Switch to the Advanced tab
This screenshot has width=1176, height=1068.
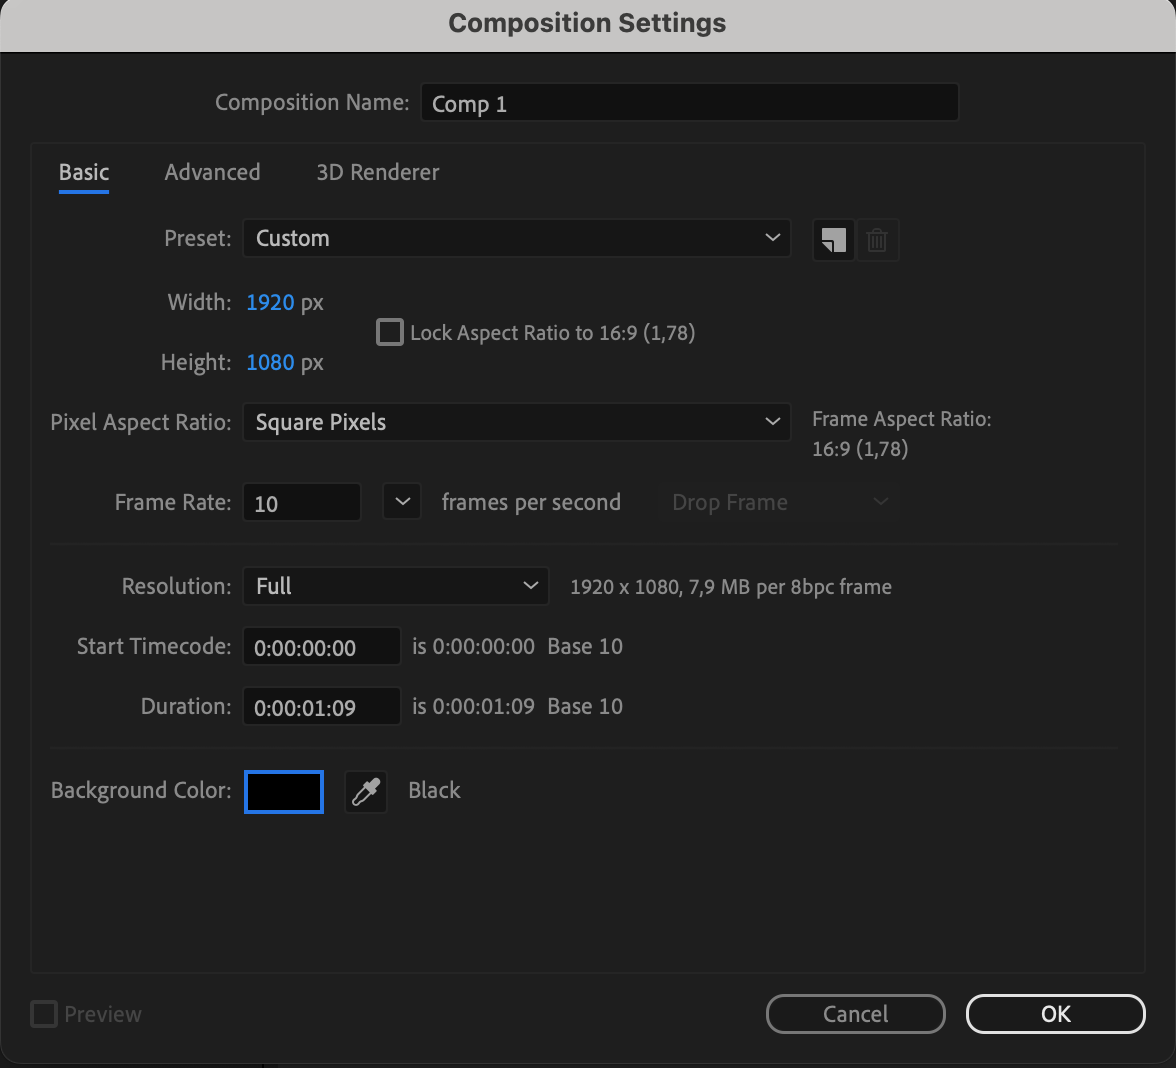(x=212, y=172)
